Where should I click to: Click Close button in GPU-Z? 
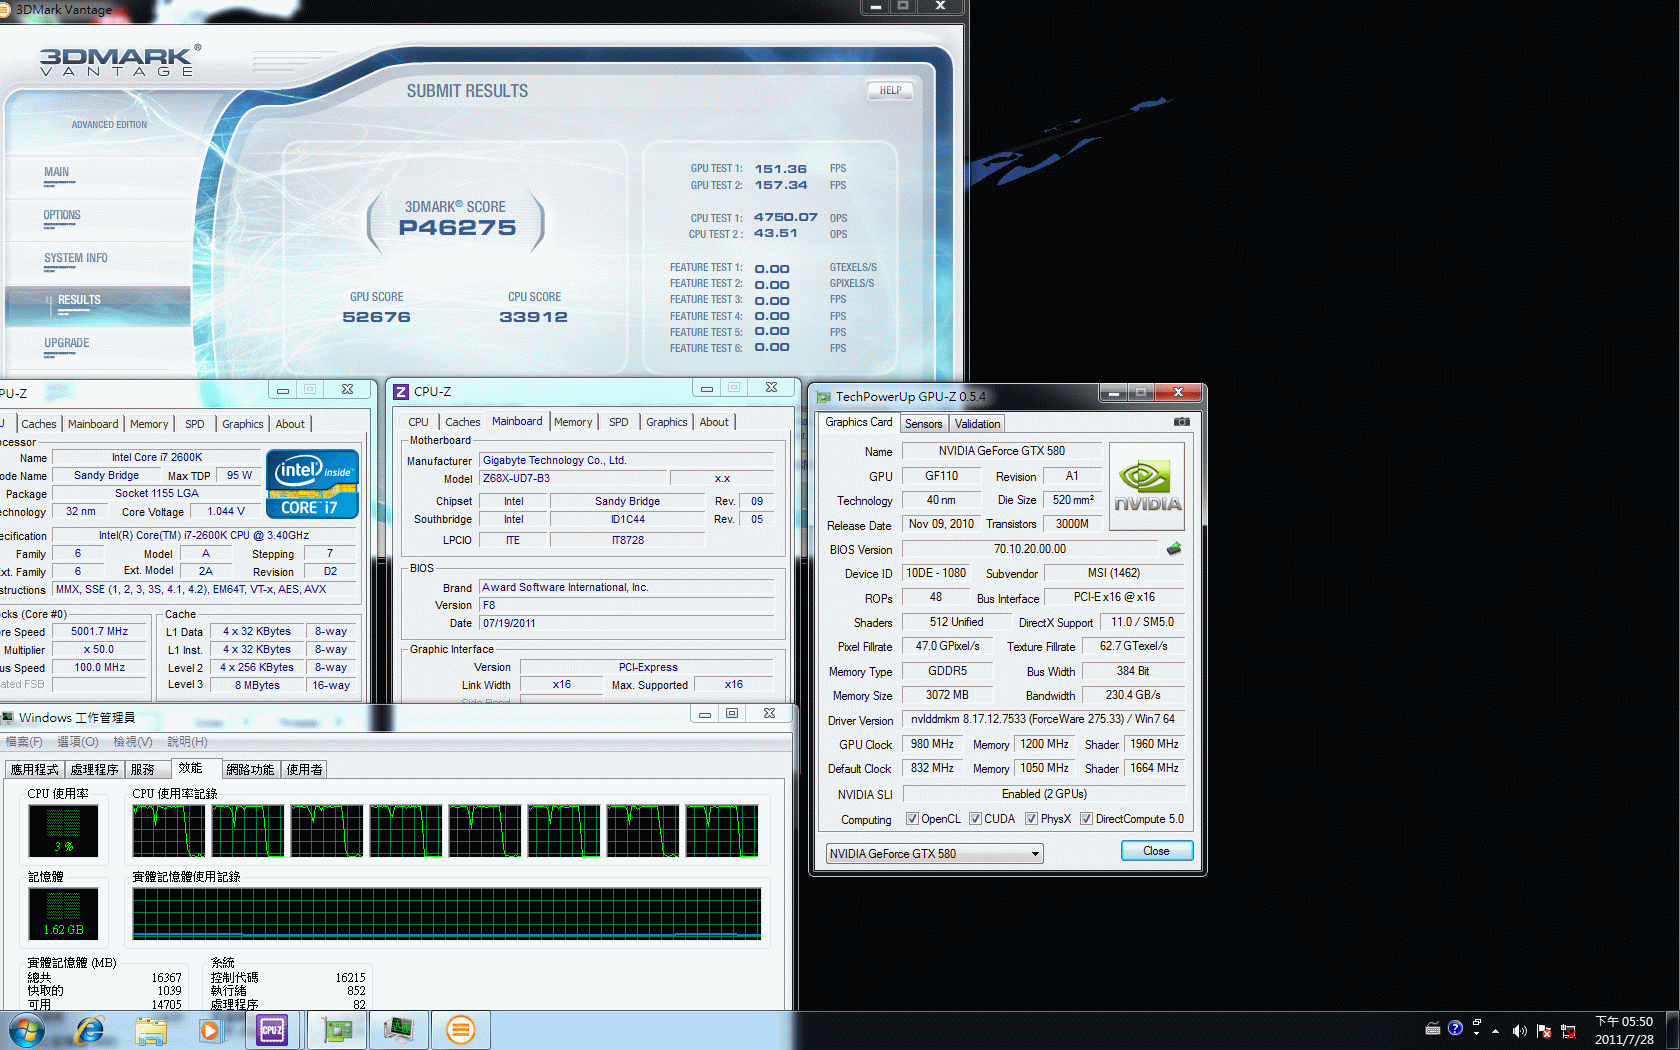(x=1156, y=851)
